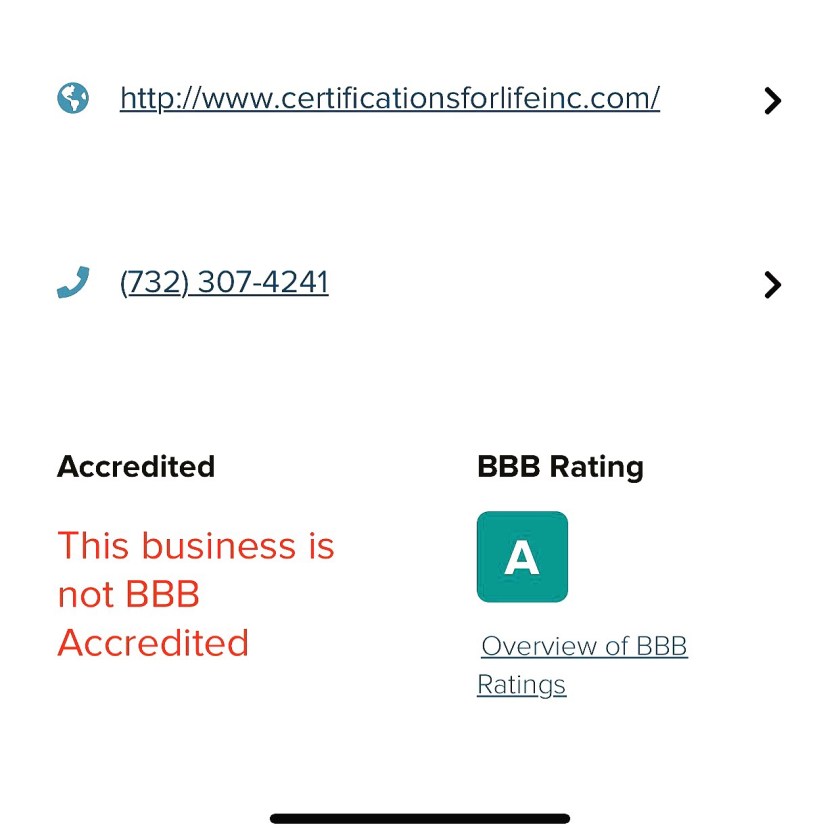Viewport: 840px width, 840px height.
Task: Open the certificationsforlifeinc.com website link
Action: point(389,98)
